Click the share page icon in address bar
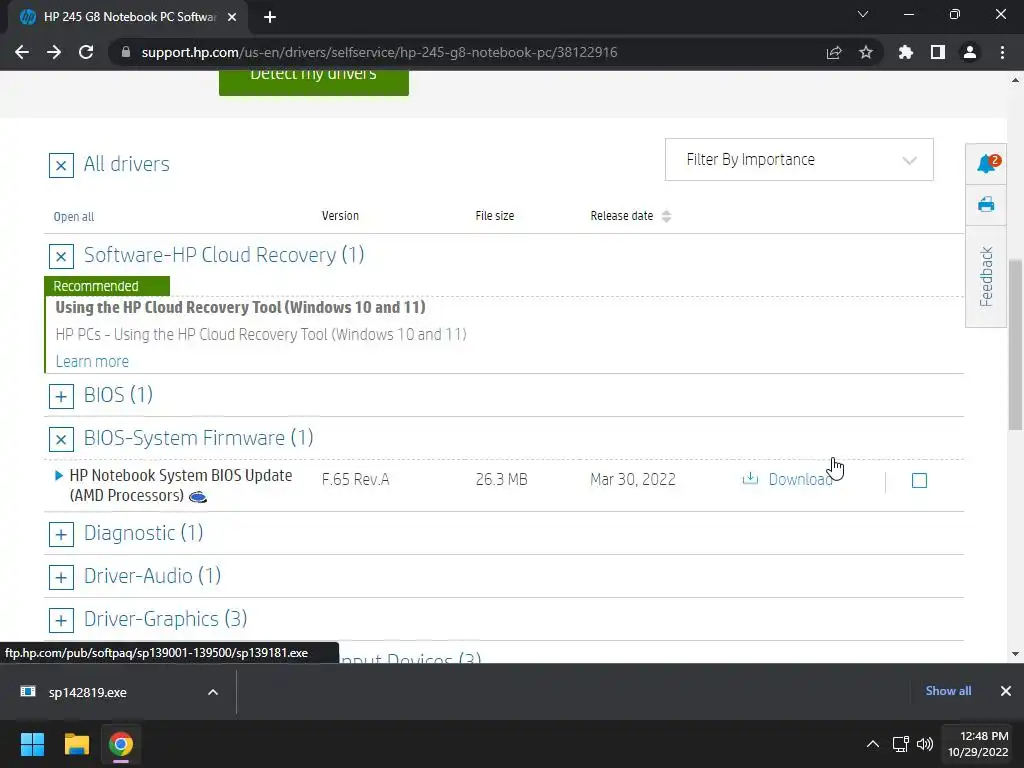Viewport: 1024px width, 768px height. coord(834,52)
